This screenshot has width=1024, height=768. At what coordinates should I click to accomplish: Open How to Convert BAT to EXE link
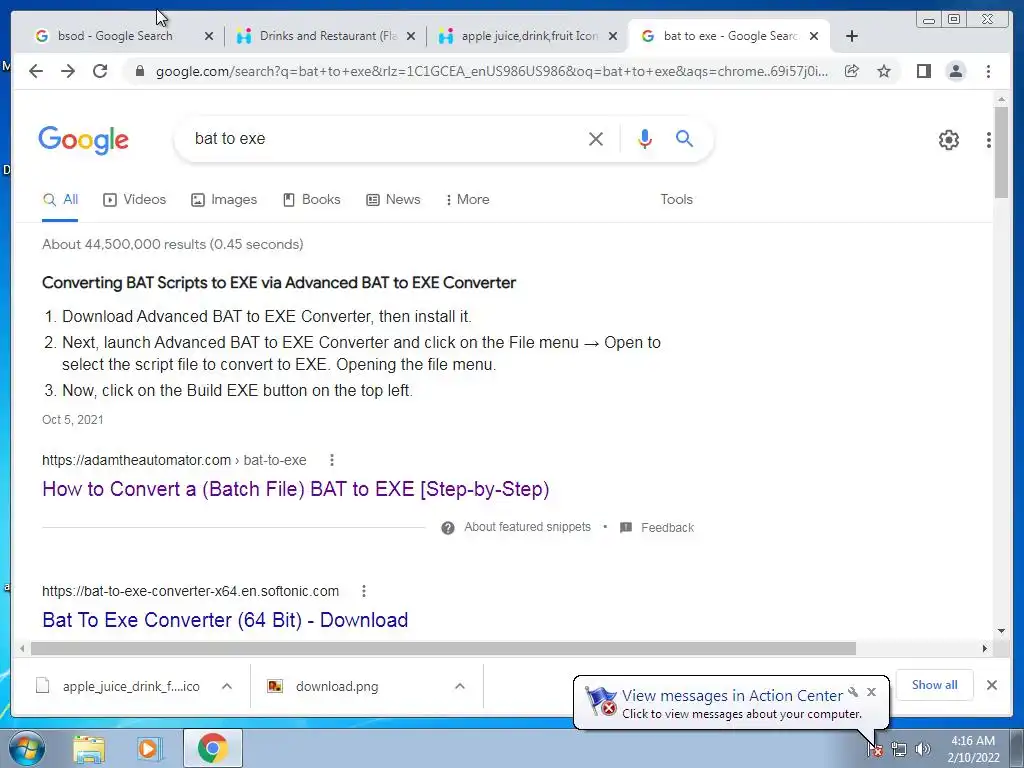296,489
